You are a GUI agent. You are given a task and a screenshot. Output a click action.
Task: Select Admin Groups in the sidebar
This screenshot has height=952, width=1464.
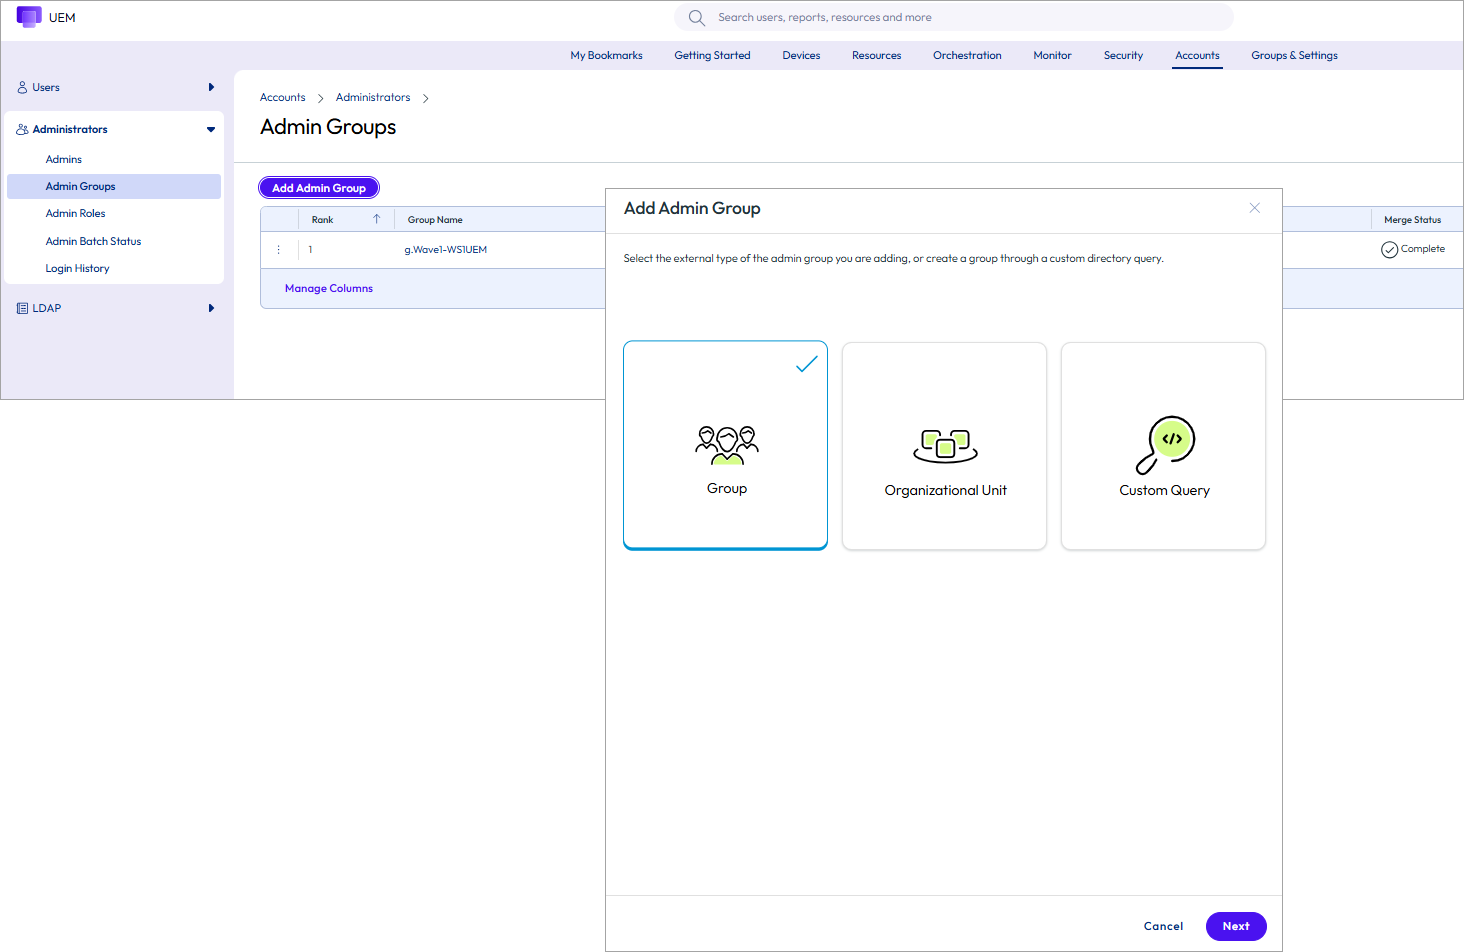pos(114,187)
